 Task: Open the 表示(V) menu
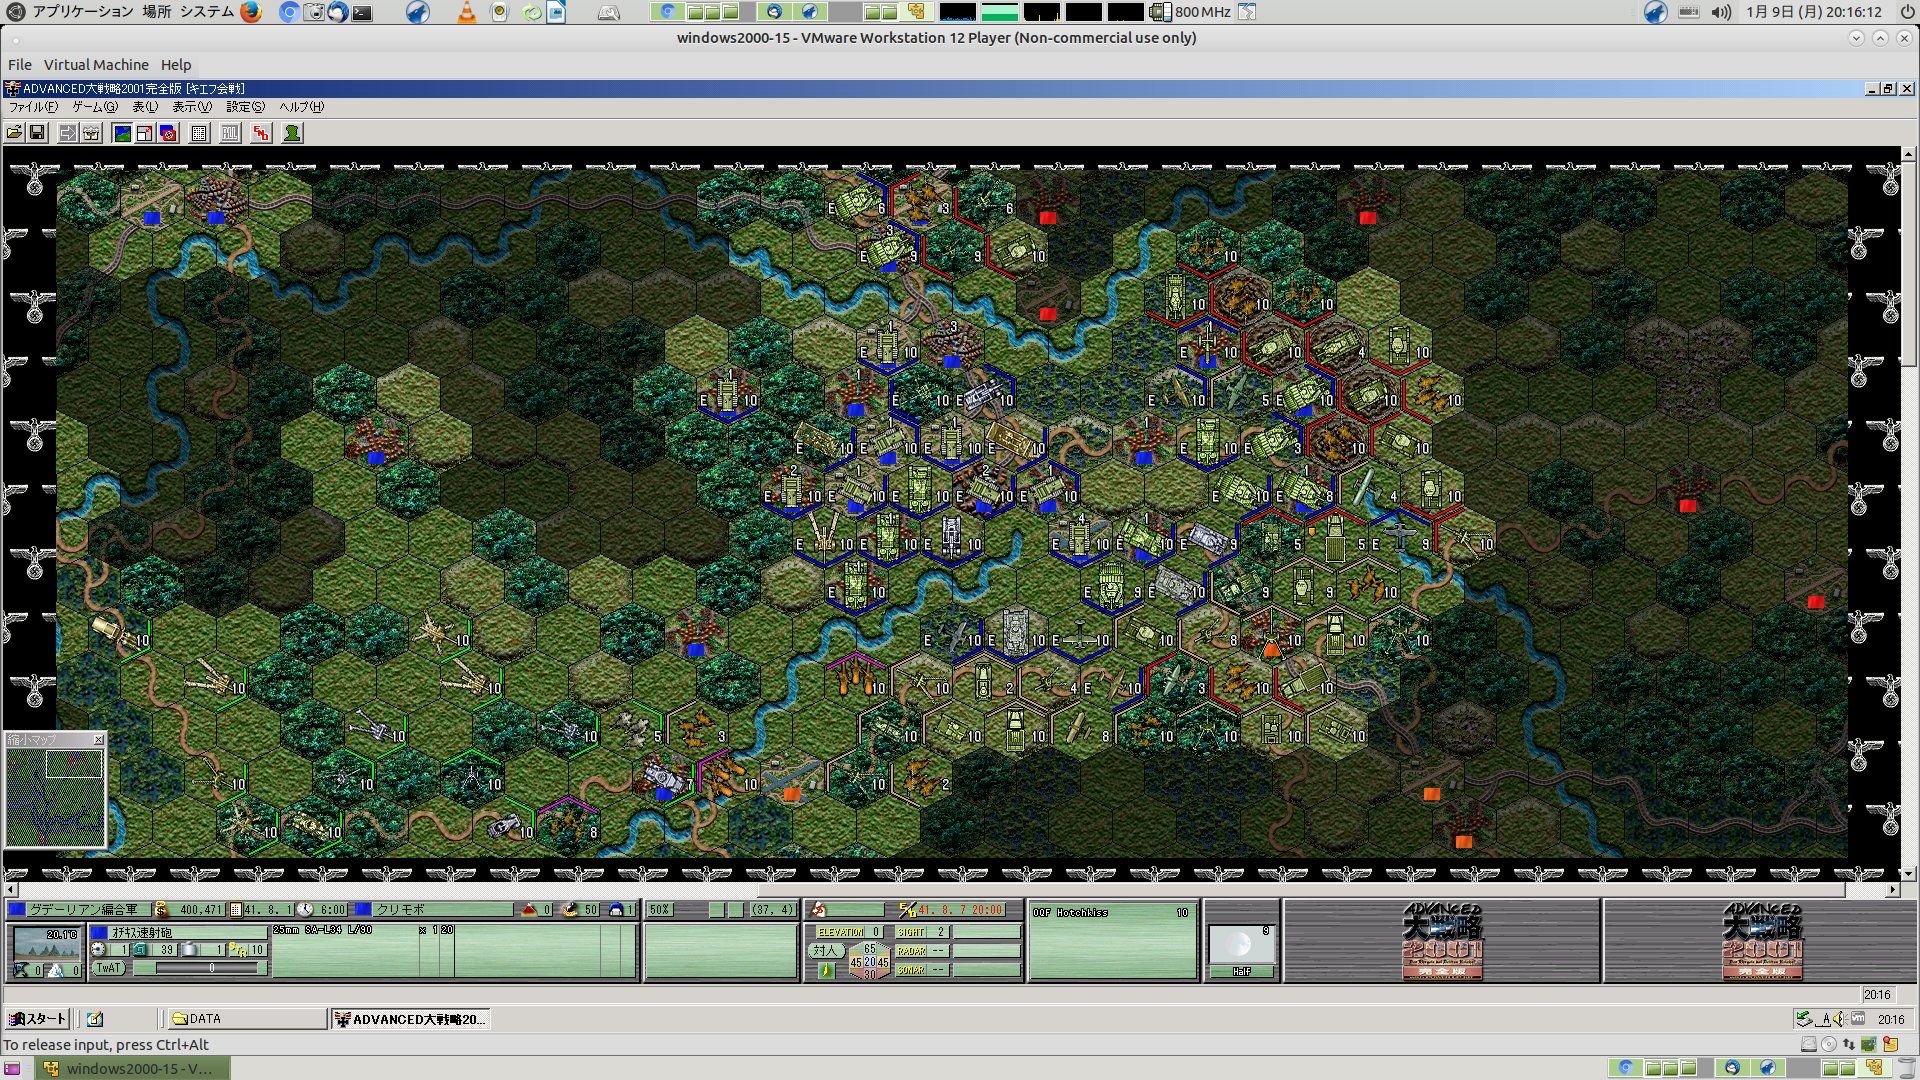pyautogui.click(x=192, y=107)
